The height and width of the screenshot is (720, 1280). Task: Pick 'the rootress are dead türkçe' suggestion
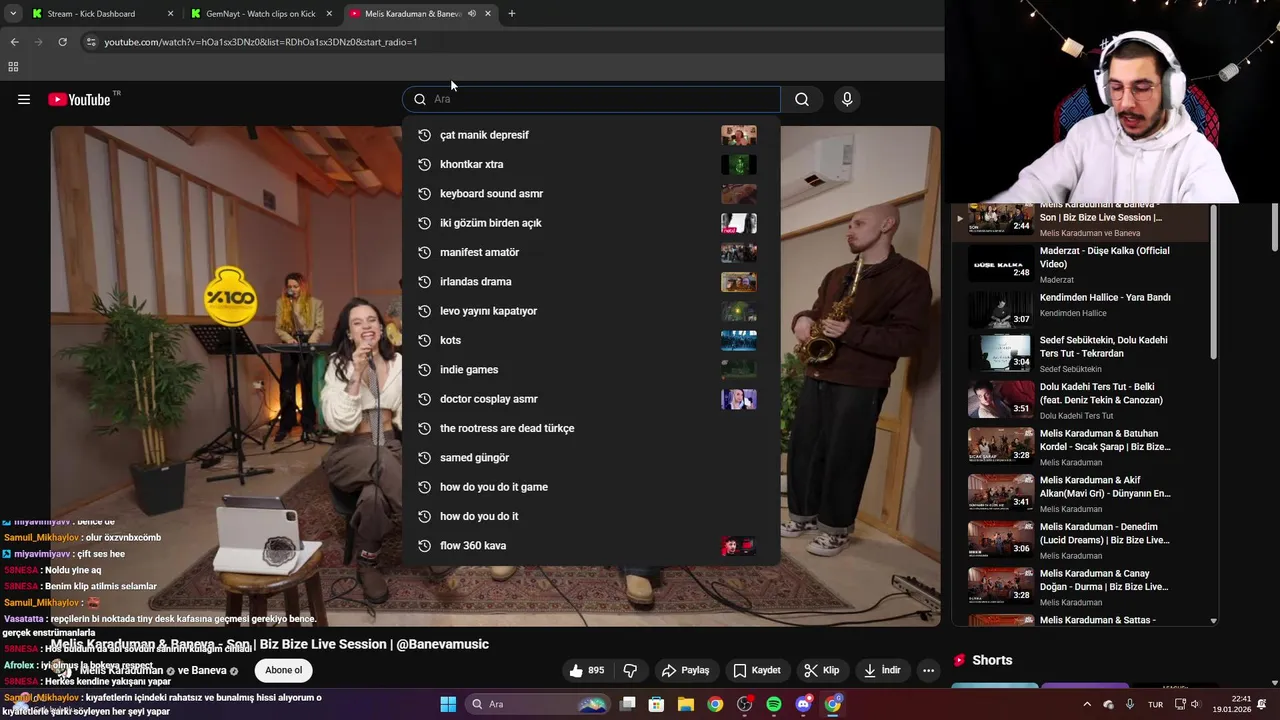[591, 428]
